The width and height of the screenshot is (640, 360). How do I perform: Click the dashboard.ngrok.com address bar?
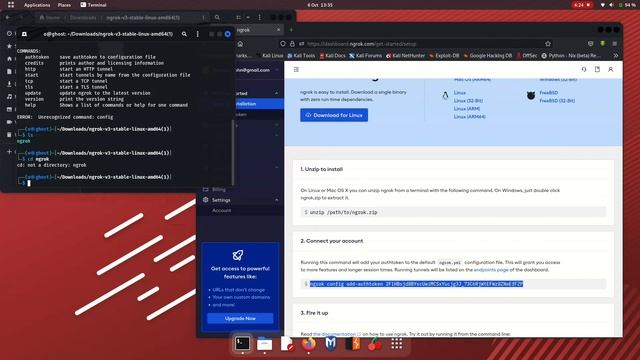click(416, 44)
